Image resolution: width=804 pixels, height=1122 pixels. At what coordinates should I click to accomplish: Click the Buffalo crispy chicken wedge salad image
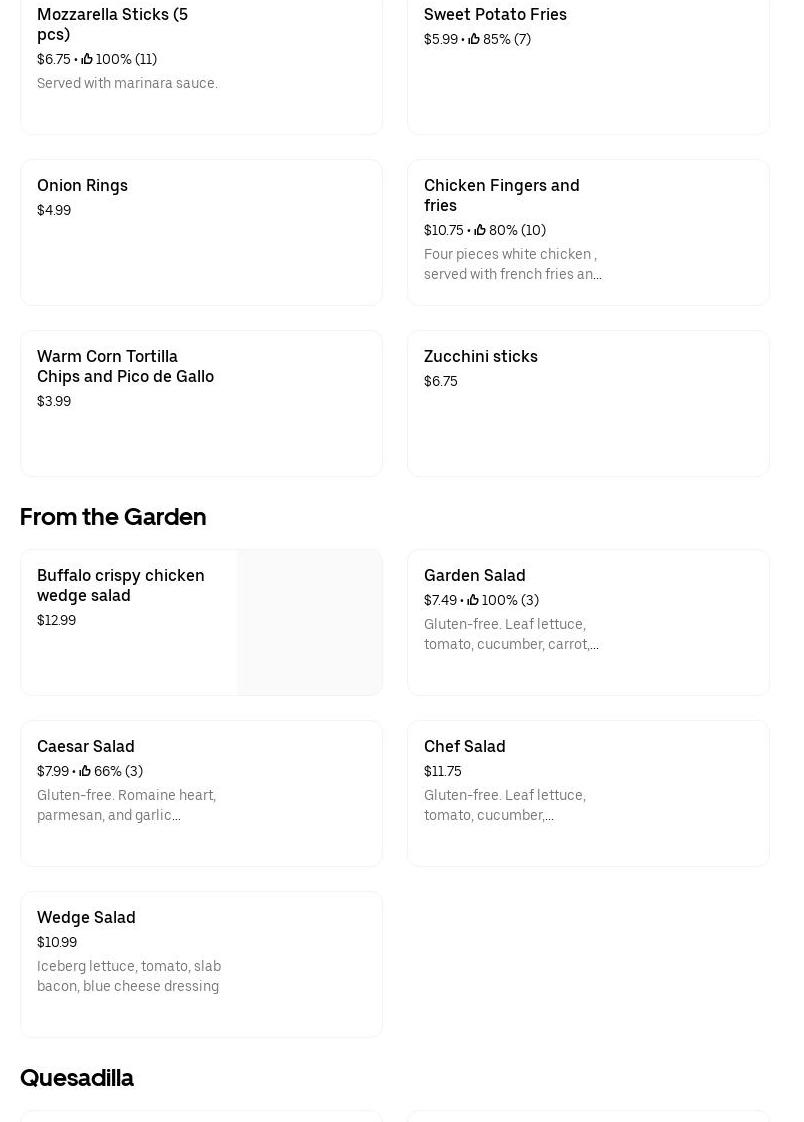click(310, 622)
